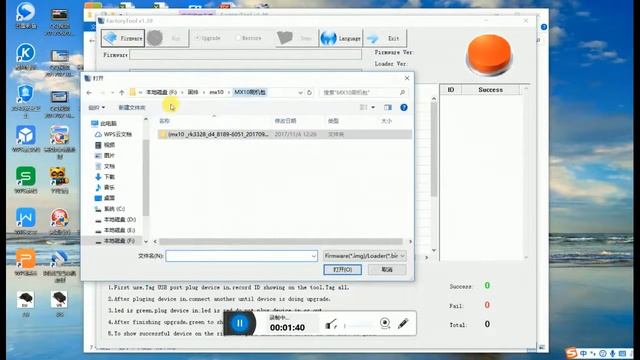
Task: Click the large orange status button
Action: pos(489,55)
